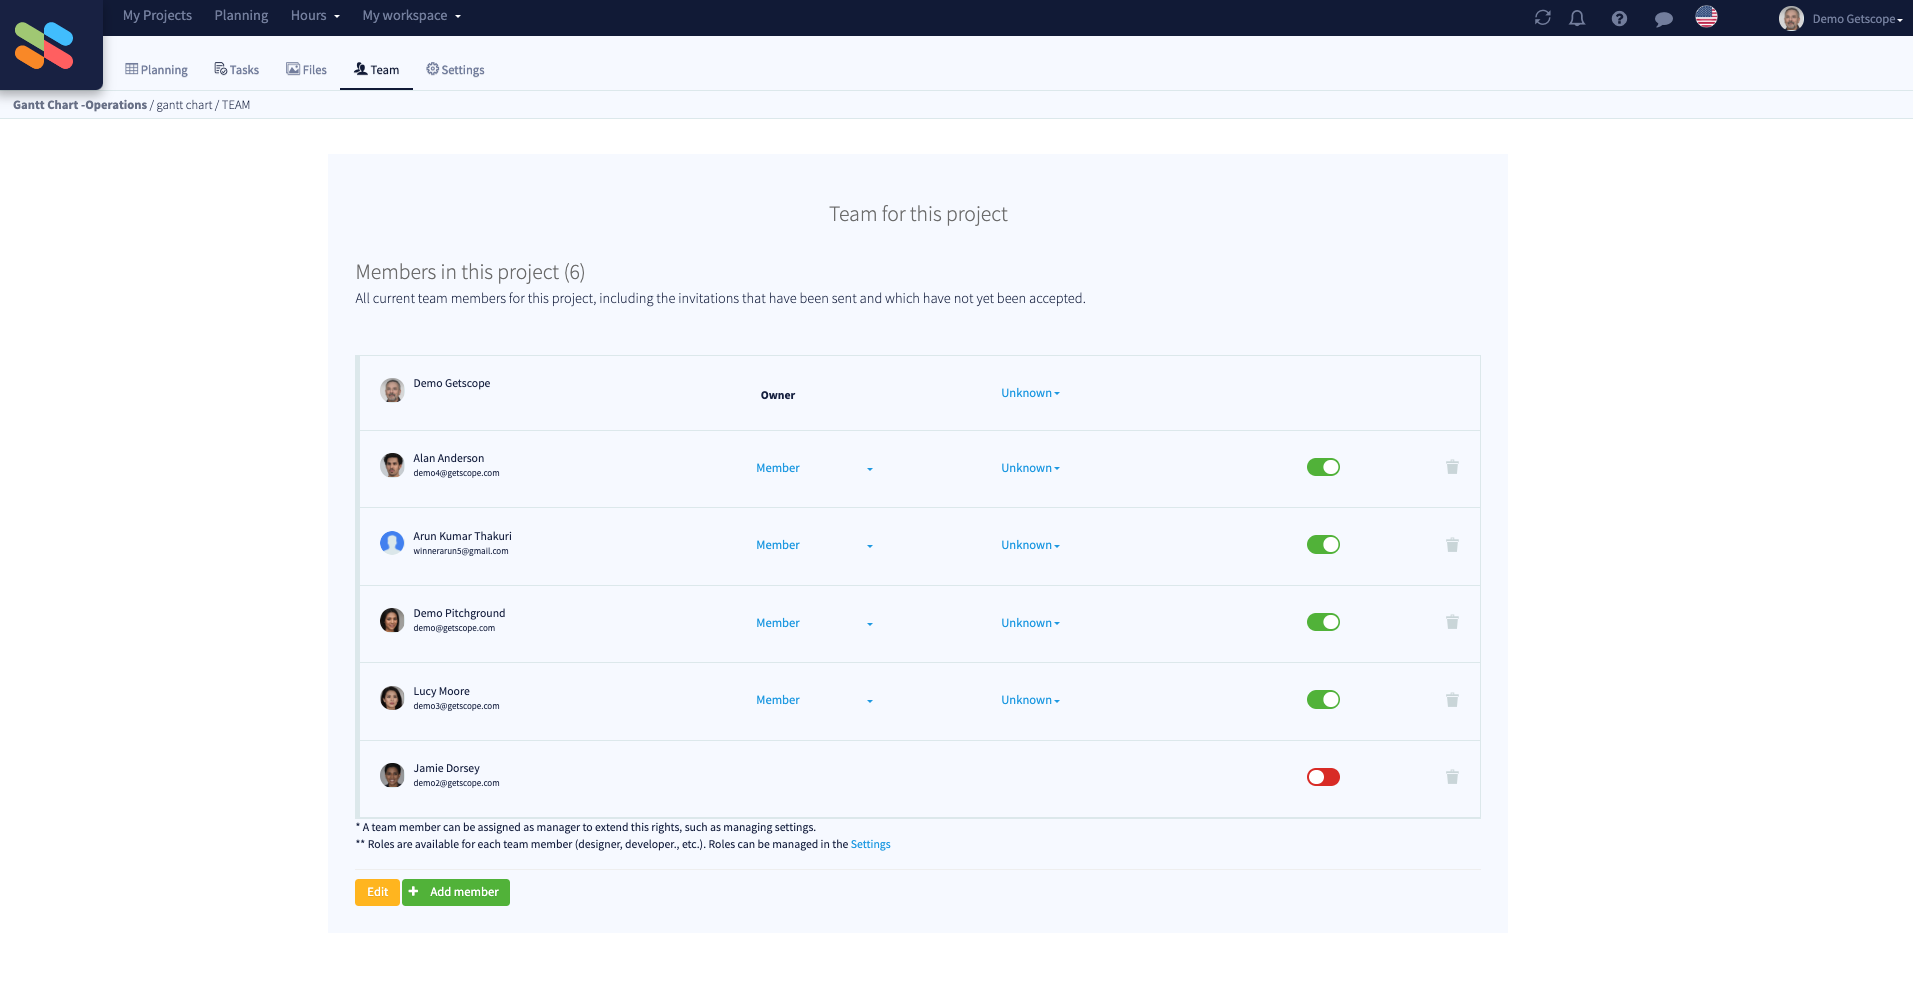Open chat with the speech bubble icon
Viewport: 1913px width, 990px height.
pyautogui.click(x=1663, y=17)
